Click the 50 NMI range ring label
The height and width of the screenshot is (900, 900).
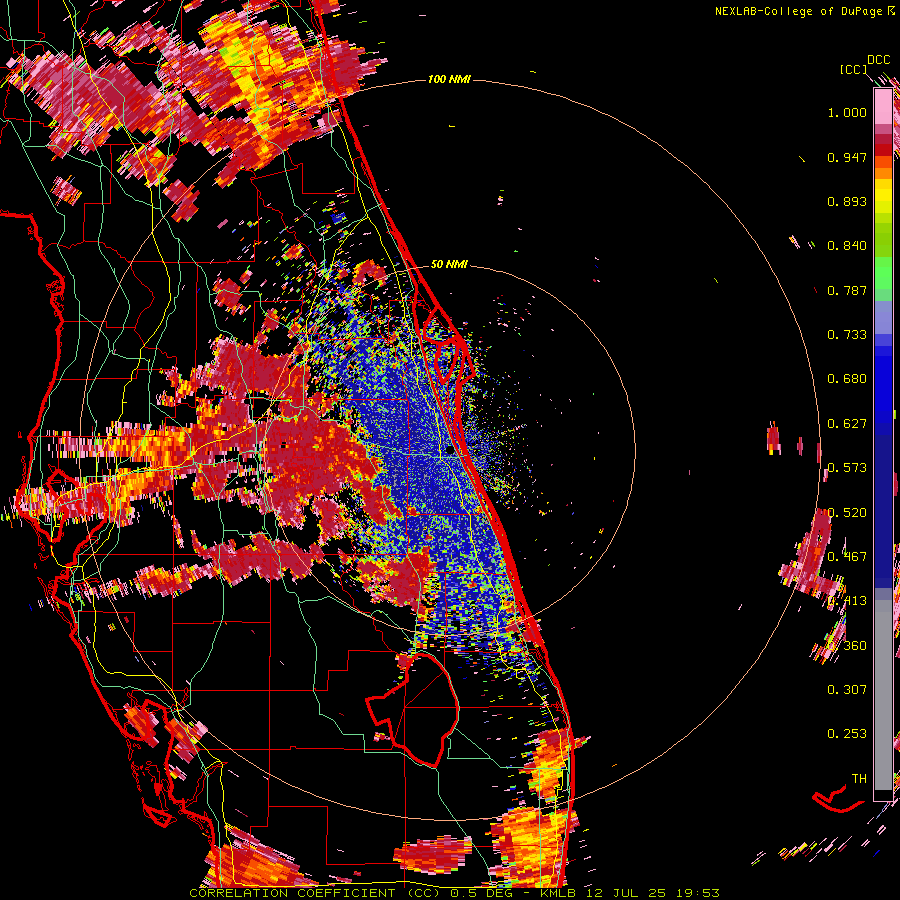(x=449, y=264)
